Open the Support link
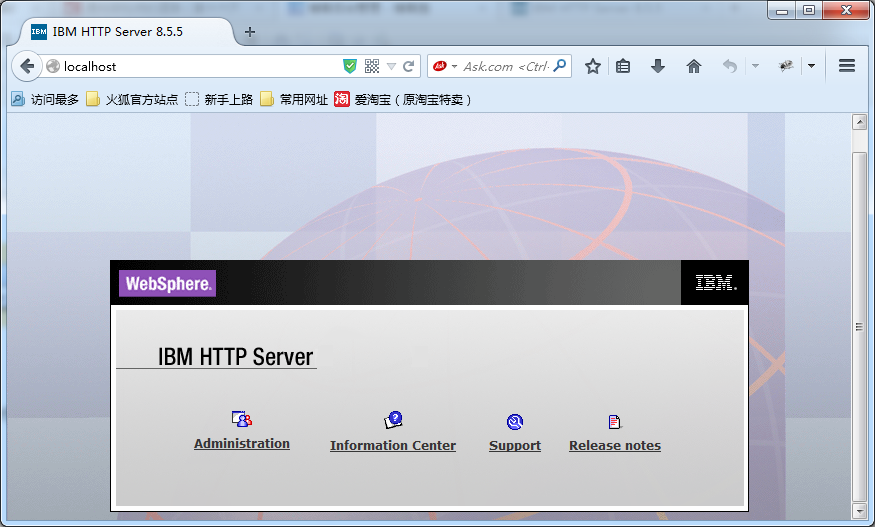This screenshot has width=875, height=527. pos(515,445)
